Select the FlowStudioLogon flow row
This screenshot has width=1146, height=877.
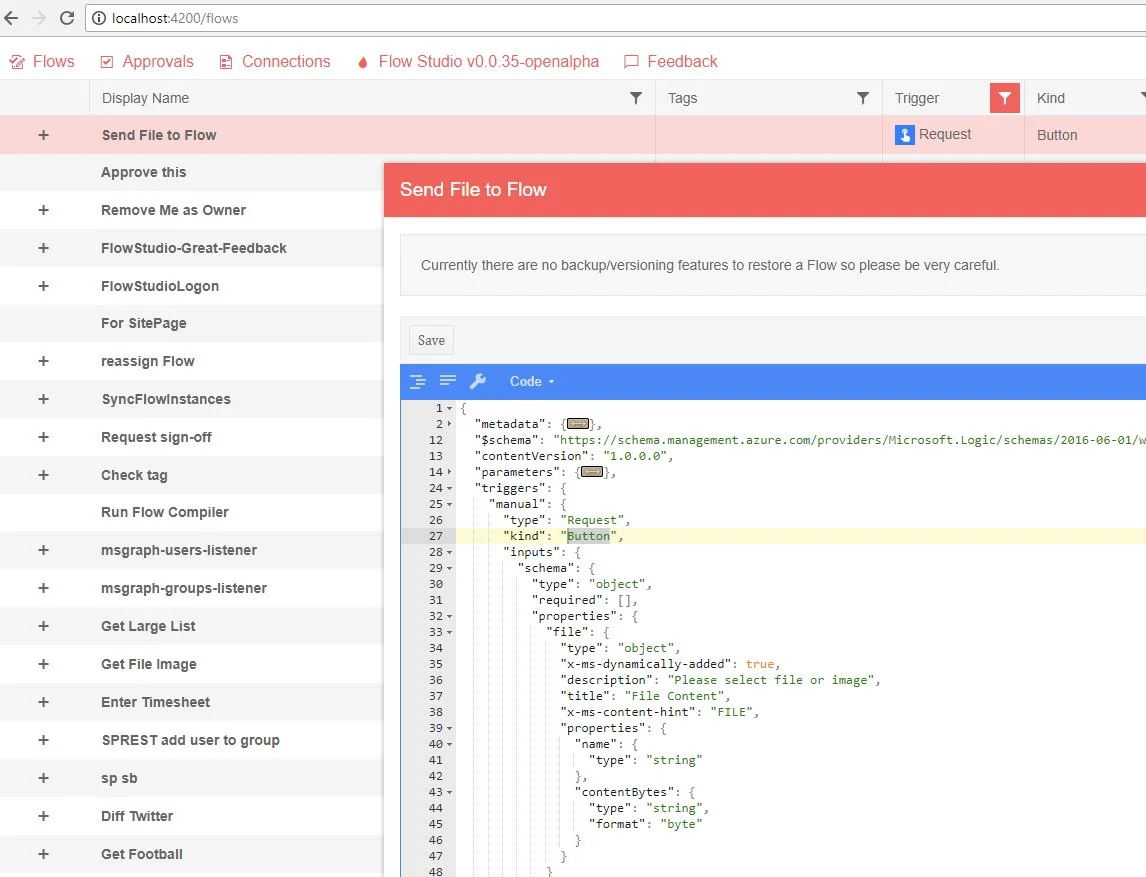(x=160, y=286)
